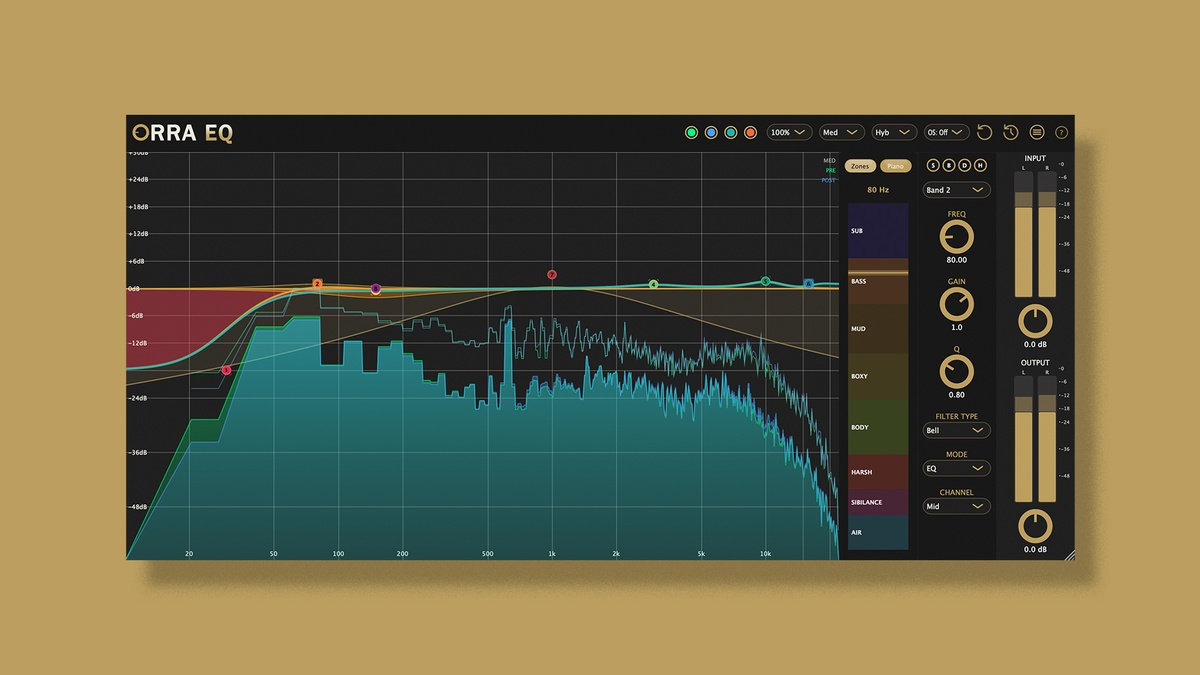The width and height of the screenshot is (1200, 675).
Task: Open the OS: Off oversampling dropdown
Action: [x=946, y=132]
